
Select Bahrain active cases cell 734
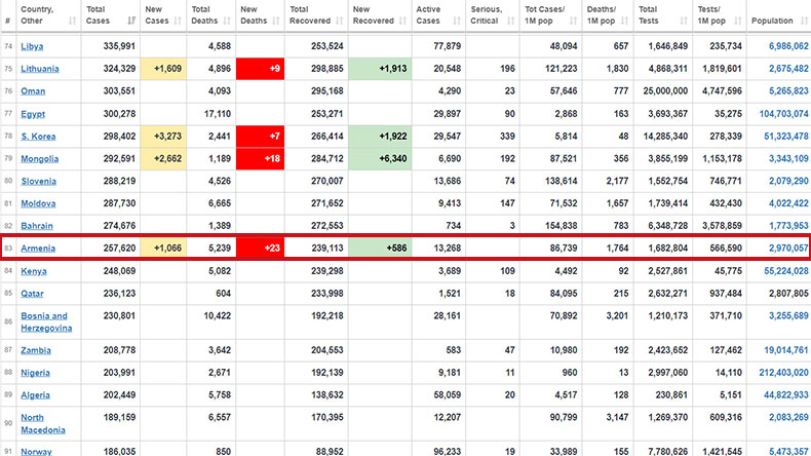(x=439, y=226)
